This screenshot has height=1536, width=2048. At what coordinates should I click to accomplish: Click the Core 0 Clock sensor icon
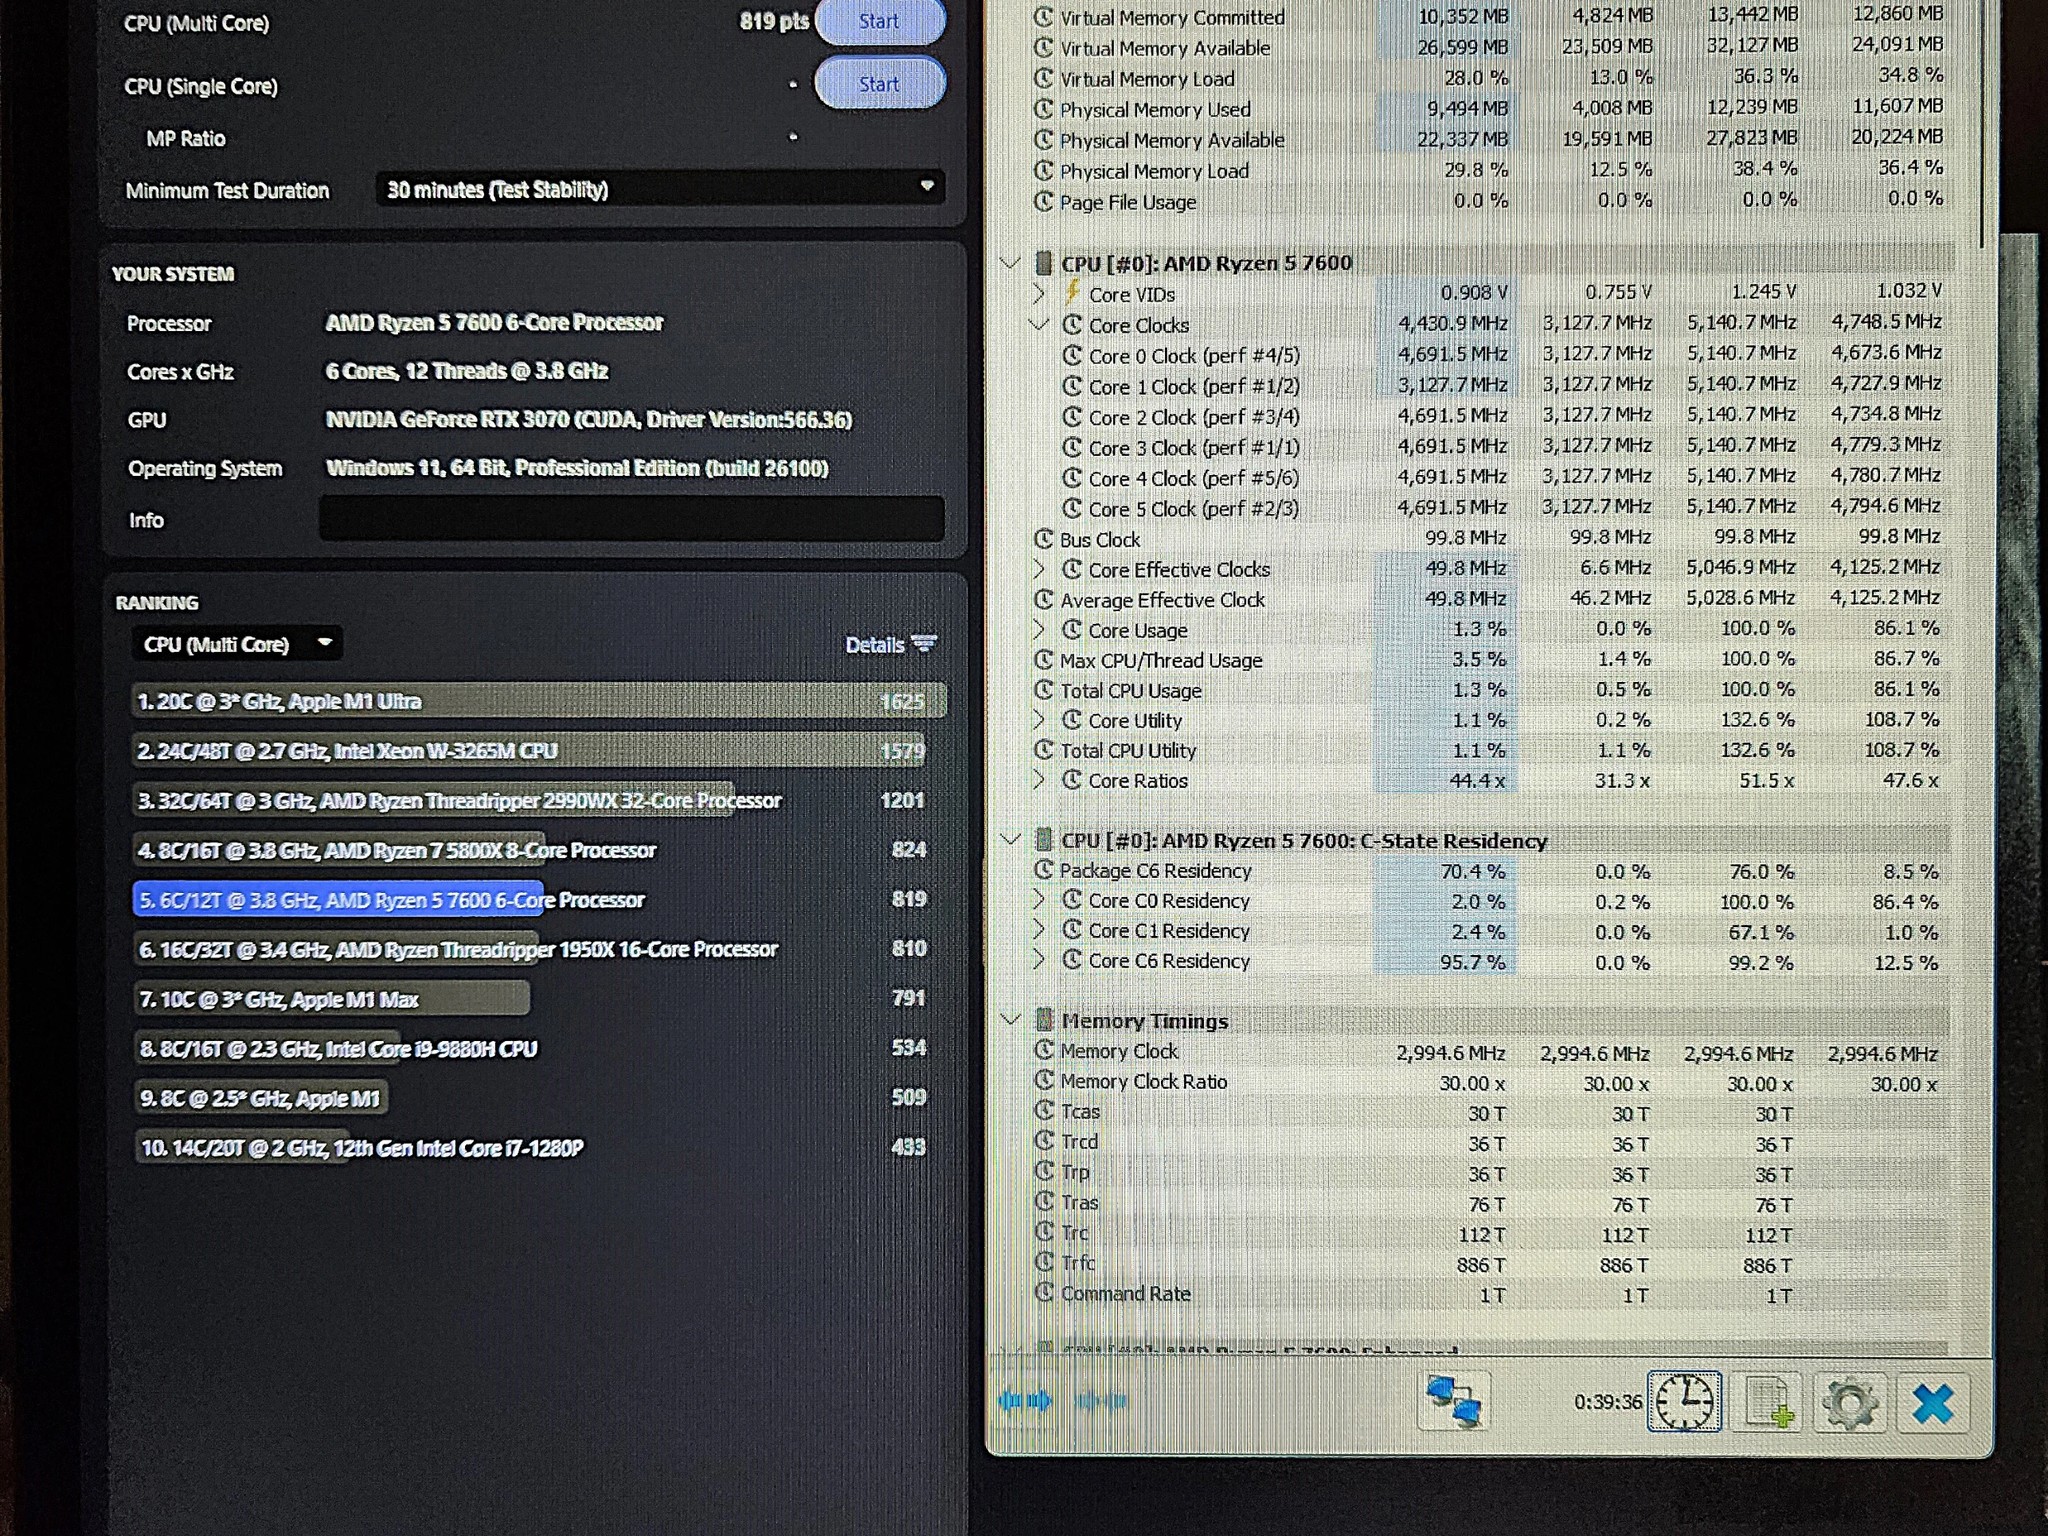[1072, 355]
